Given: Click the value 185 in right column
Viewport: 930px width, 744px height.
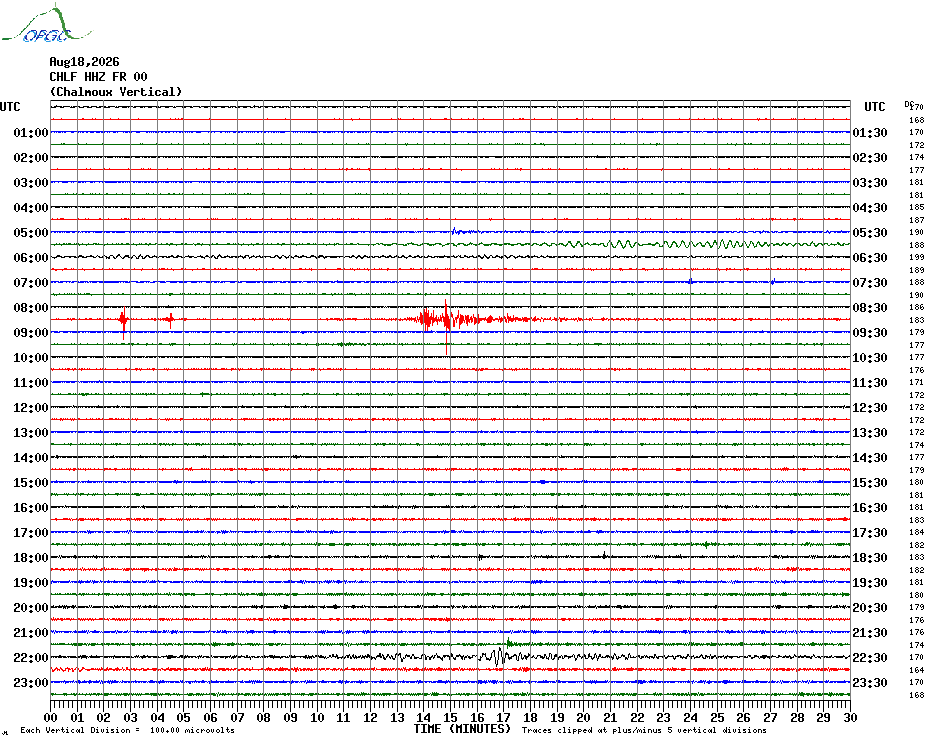Looking at the screenshot, I should click(917, 207).
